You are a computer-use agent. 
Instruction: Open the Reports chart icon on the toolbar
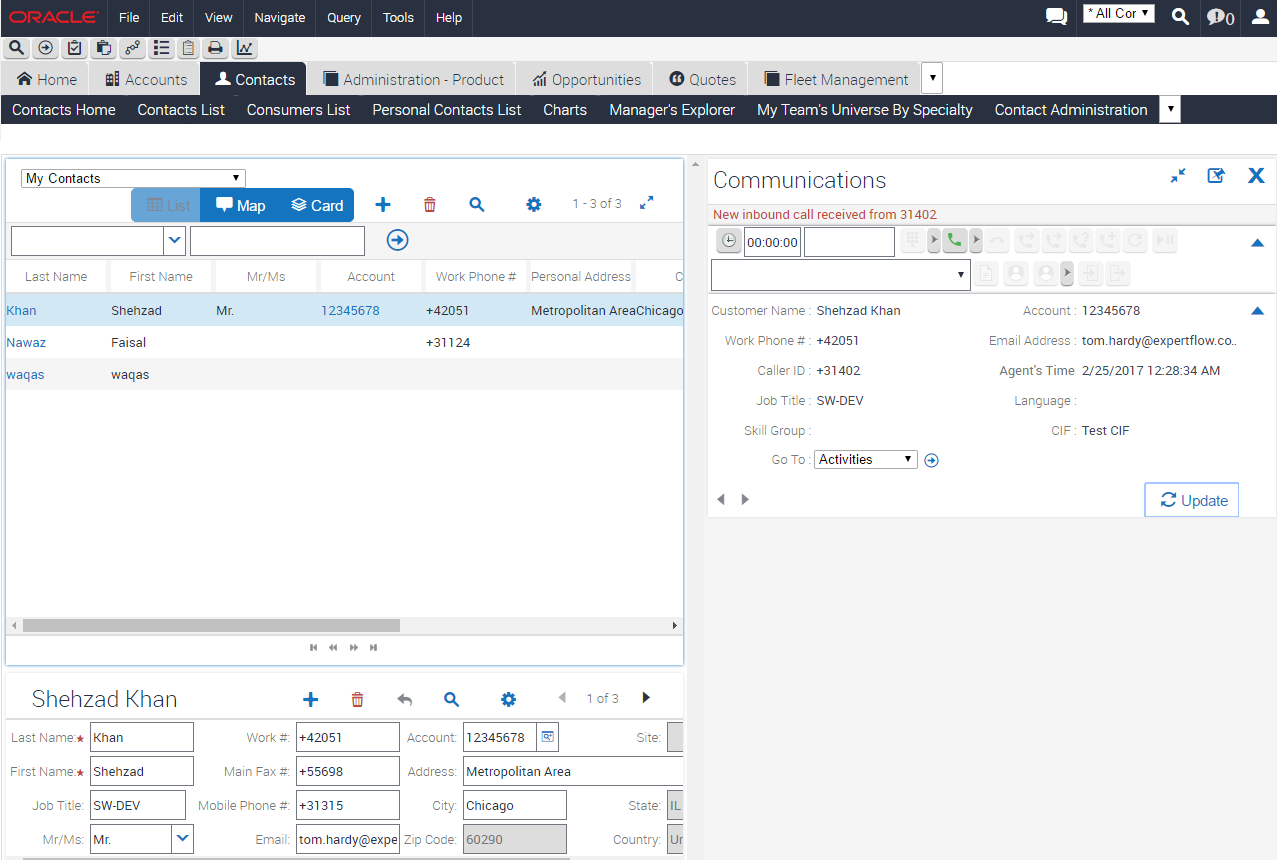pyautogui.click(x=244, y=48)
